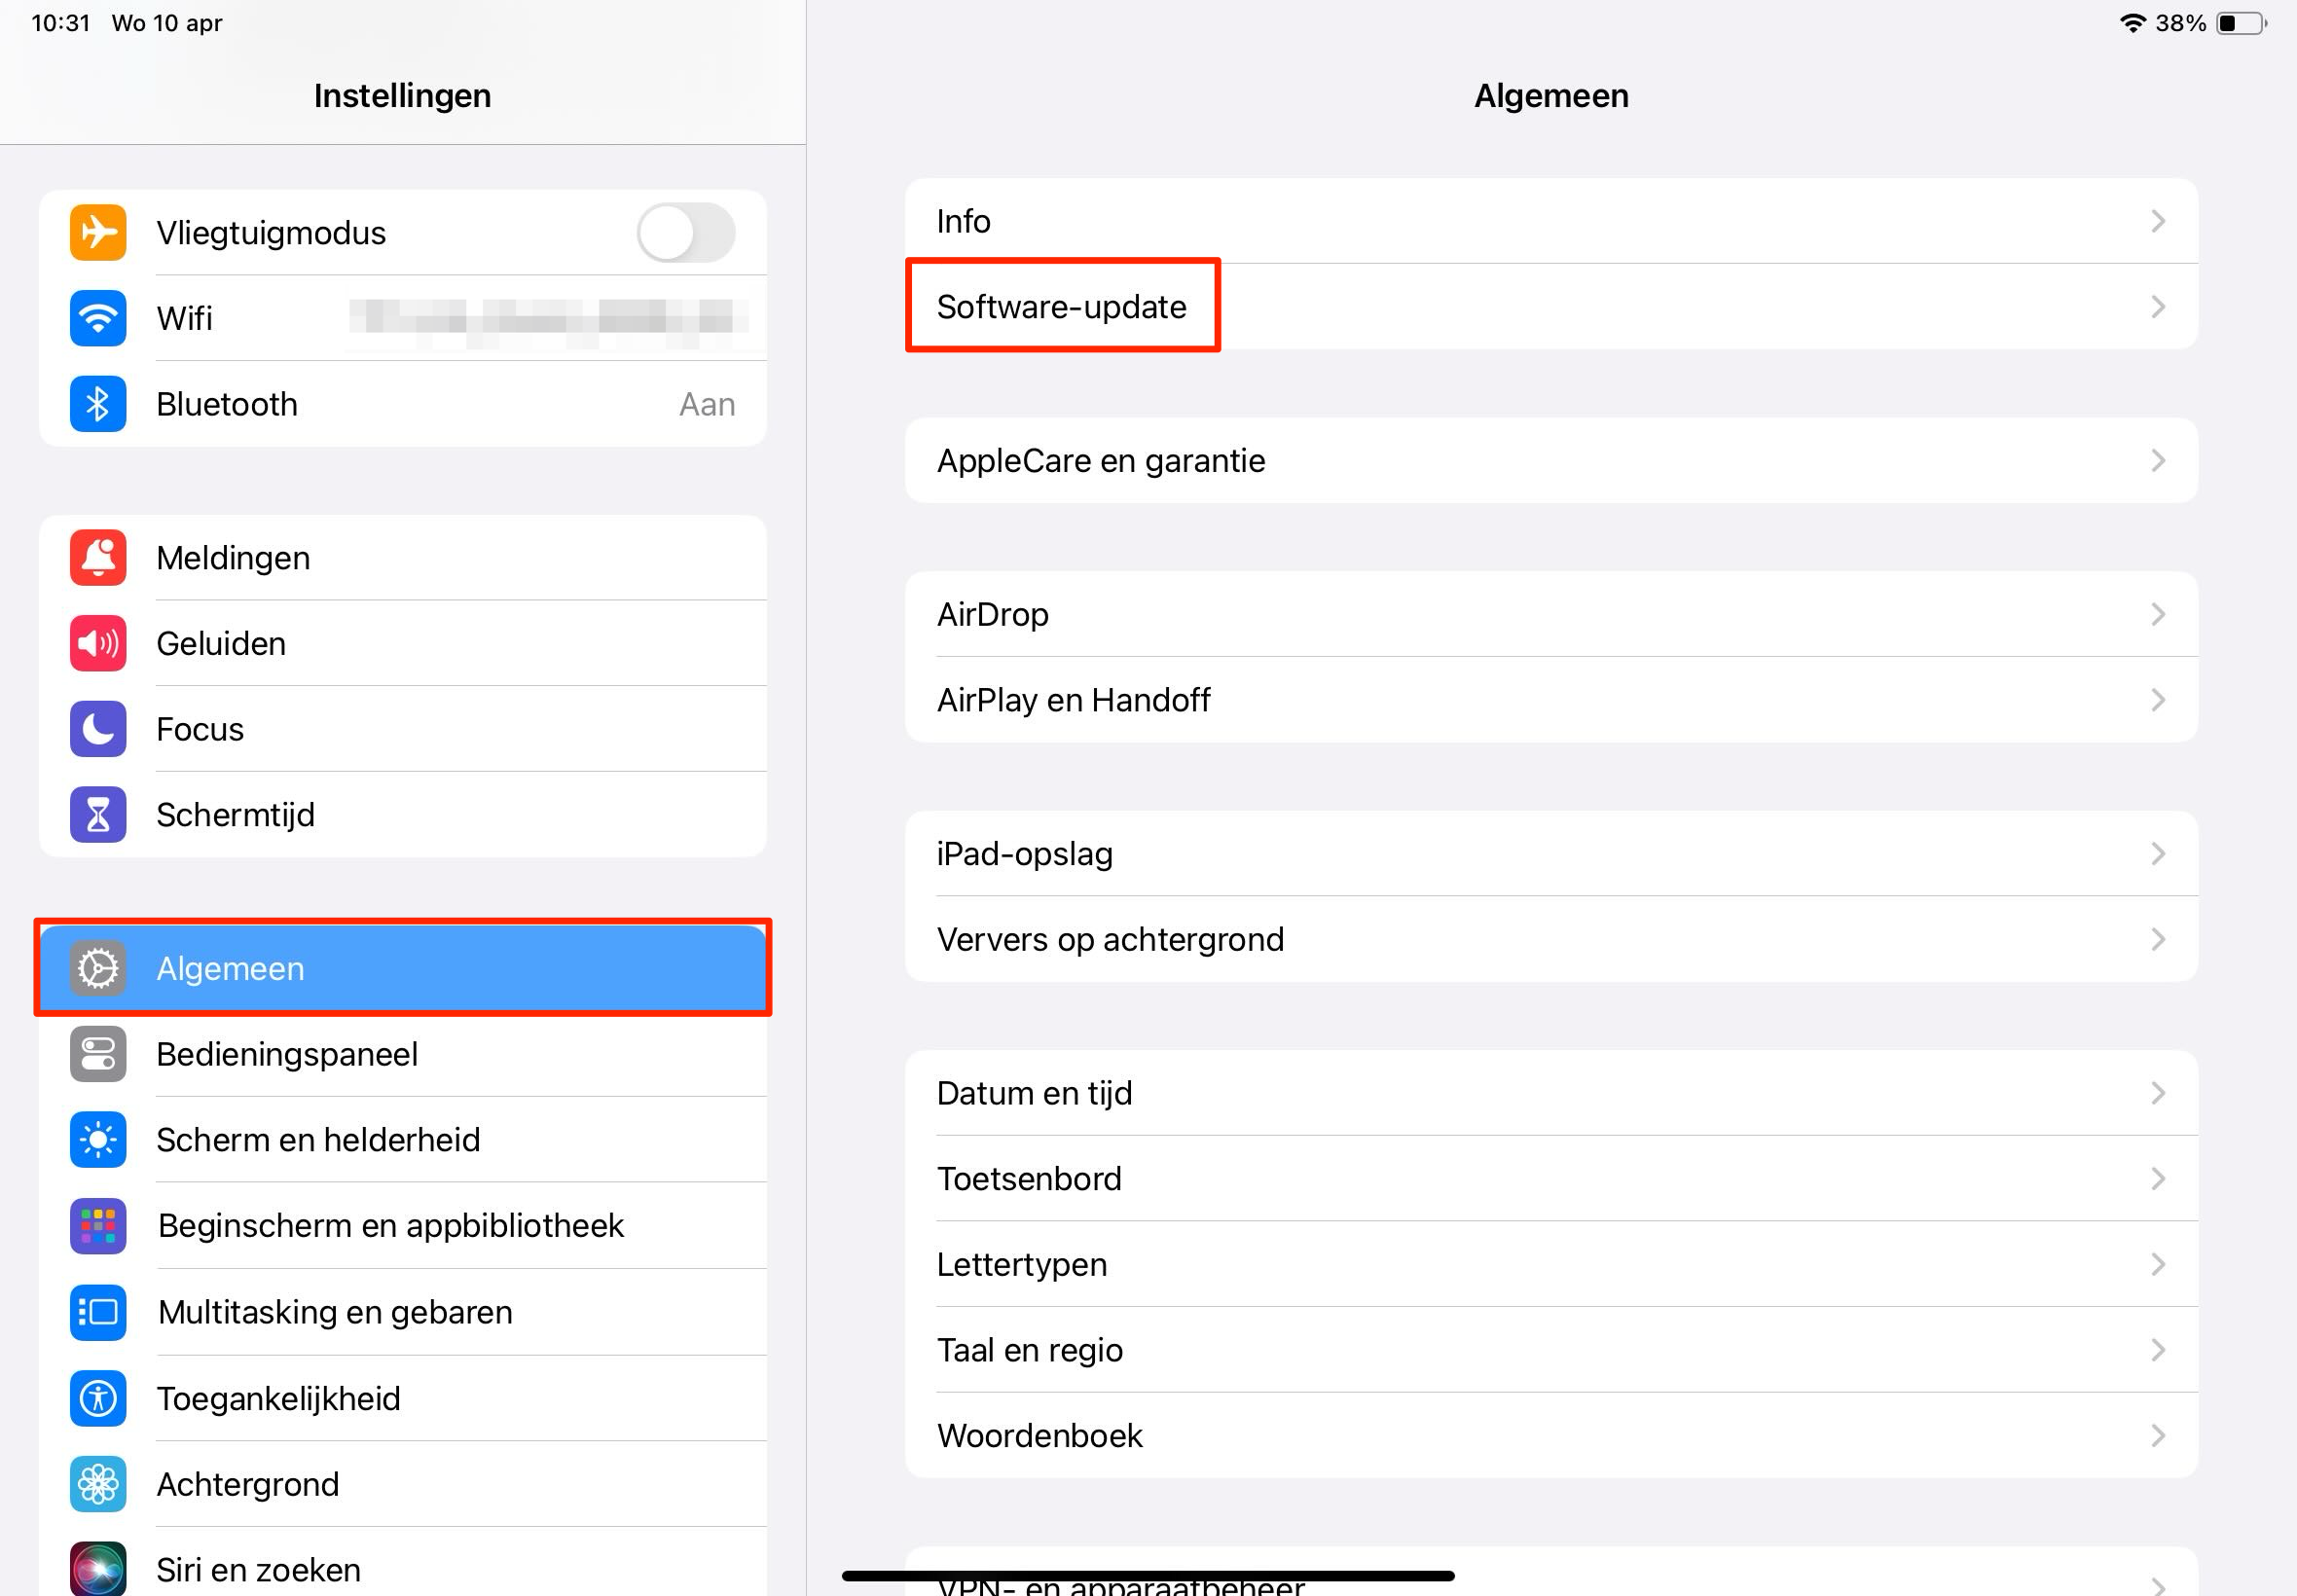This screenshot has width=2297, height=1596.
Task: Tap the Toegankelijkheid accessibility icon
Action: pyautogui.click(x=98, y=1398)
